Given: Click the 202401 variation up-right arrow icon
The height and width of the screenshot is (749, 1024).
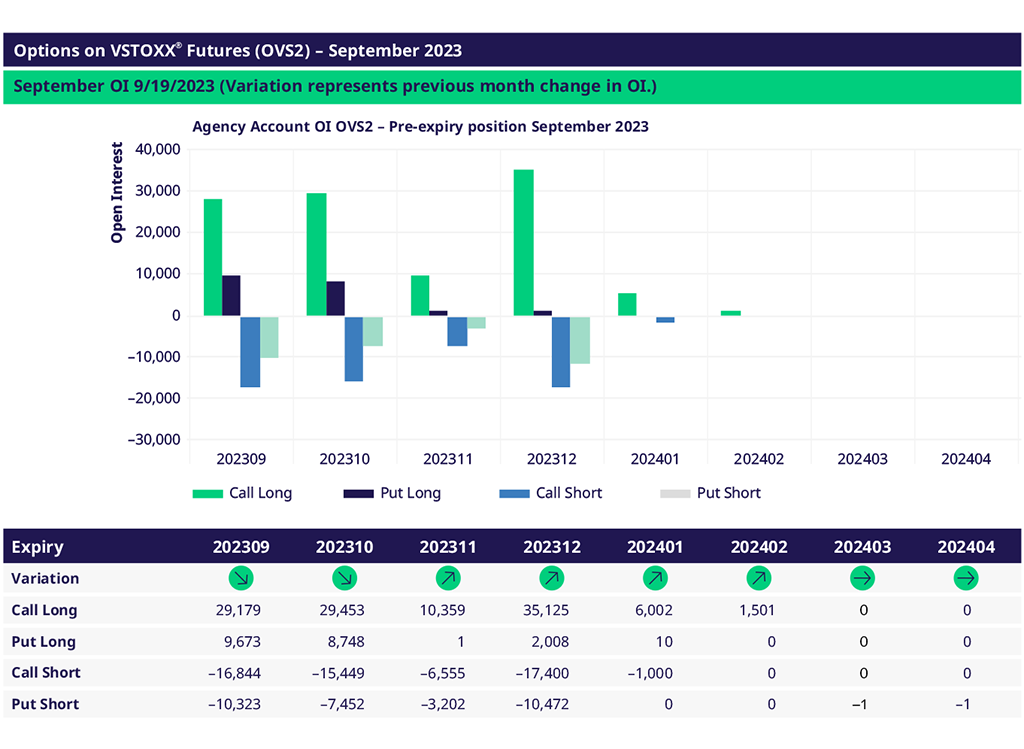Looking at the screenshot, I should click(x=655, y=578).
